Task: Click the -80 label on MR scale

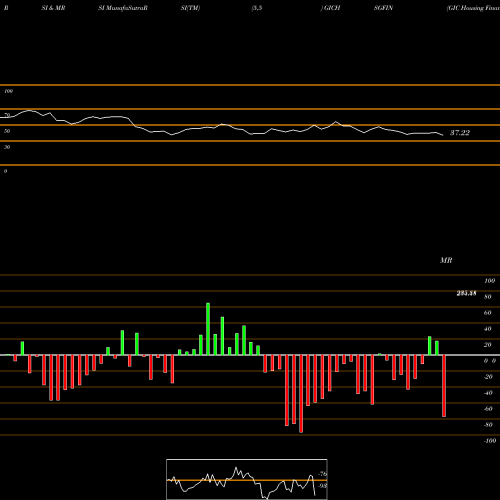Action: [488, 425]
